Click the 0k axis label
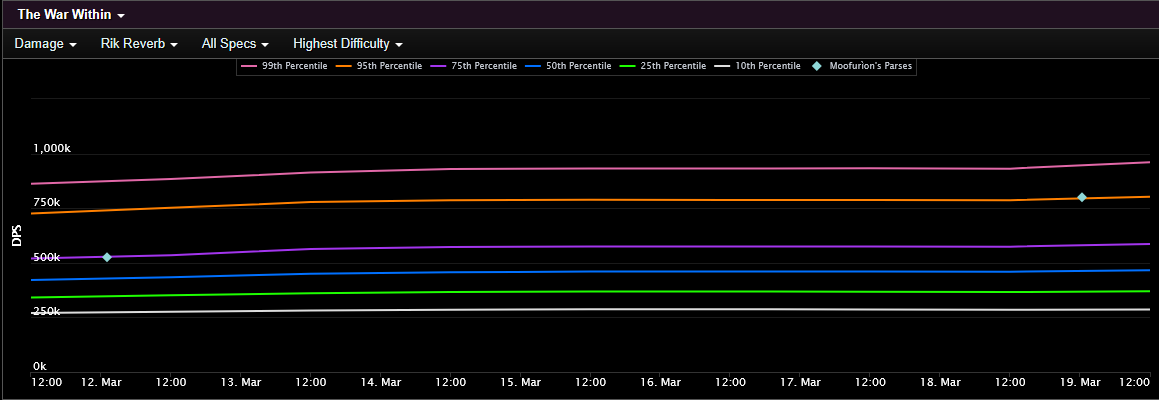This screenshot has height=400, width=1159. (39, 366)
